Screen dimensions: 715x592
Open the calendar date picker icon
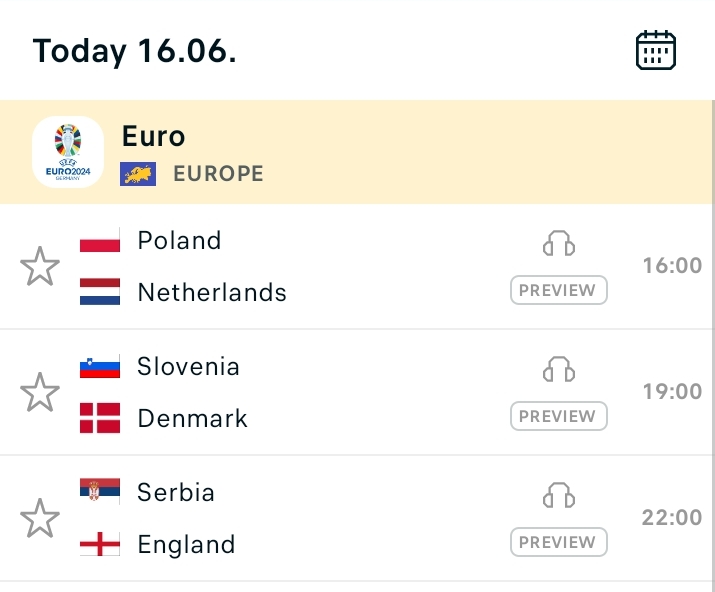pyautogui.click(x=656, y=50)
